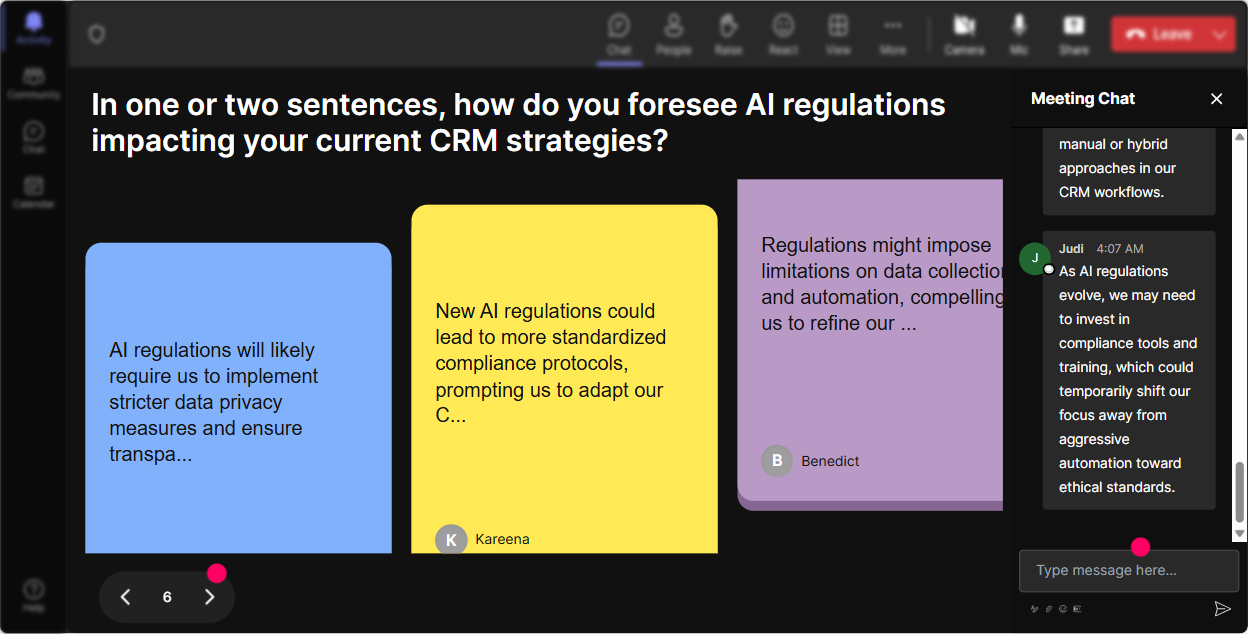
Task: Expand the Leave button dropdown arrow
Action: click(x=1220, y=34)
